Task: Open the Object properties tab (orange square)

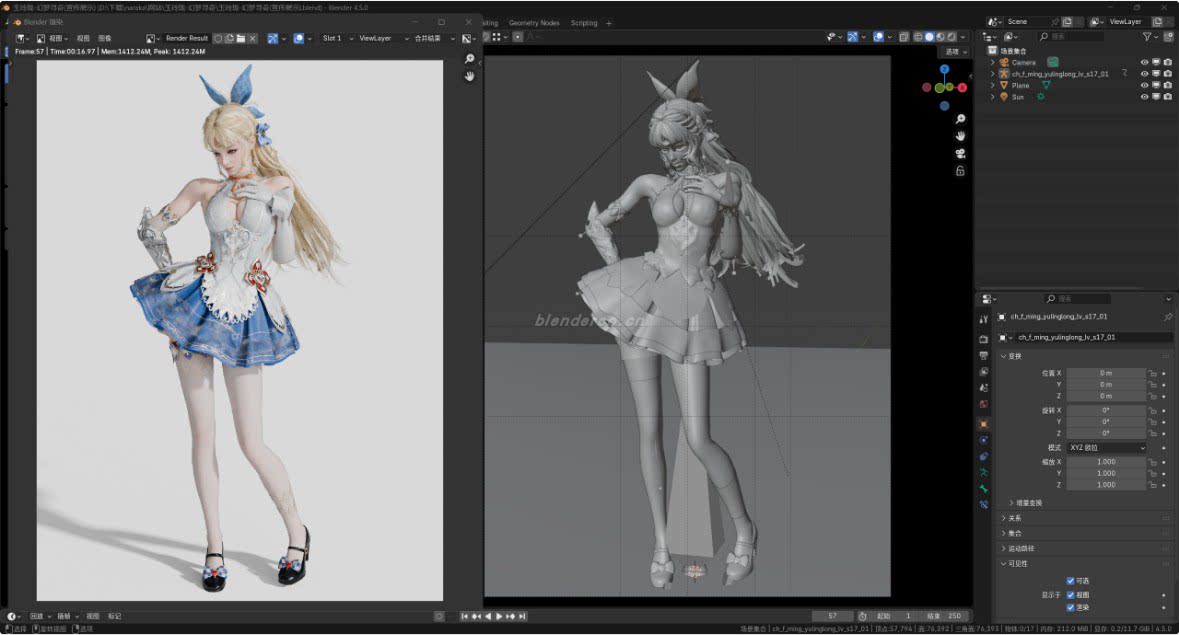Action: tap(984, 424)
